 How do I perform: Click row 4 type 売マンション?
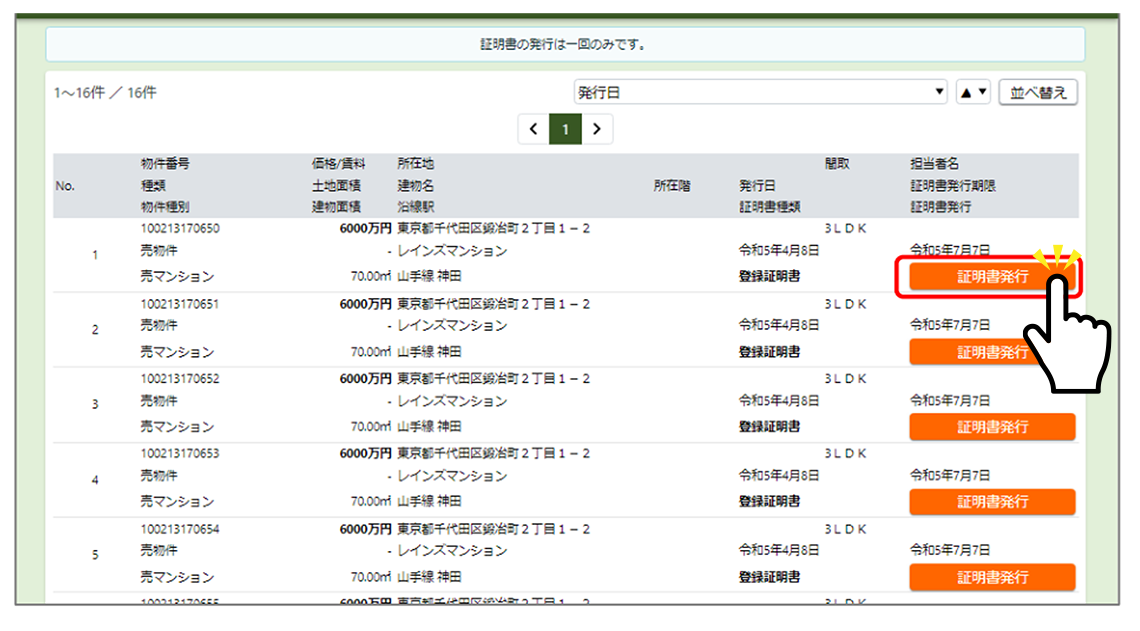coord(177,501)
